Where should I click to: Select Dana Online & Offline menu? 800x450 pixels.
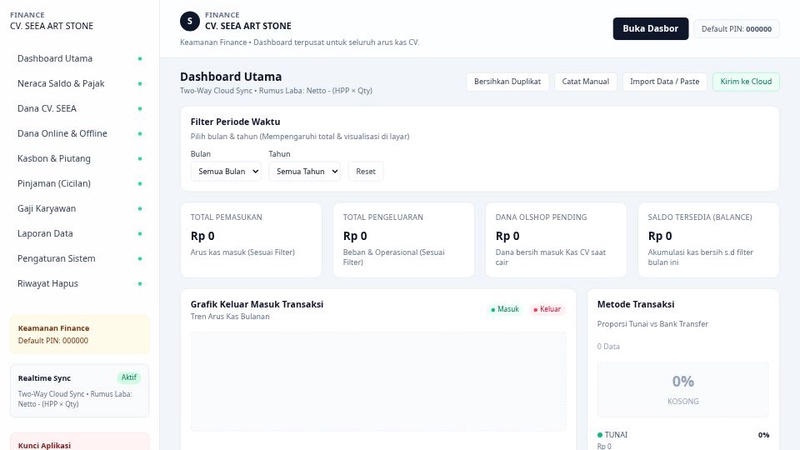tap(80, 134)
